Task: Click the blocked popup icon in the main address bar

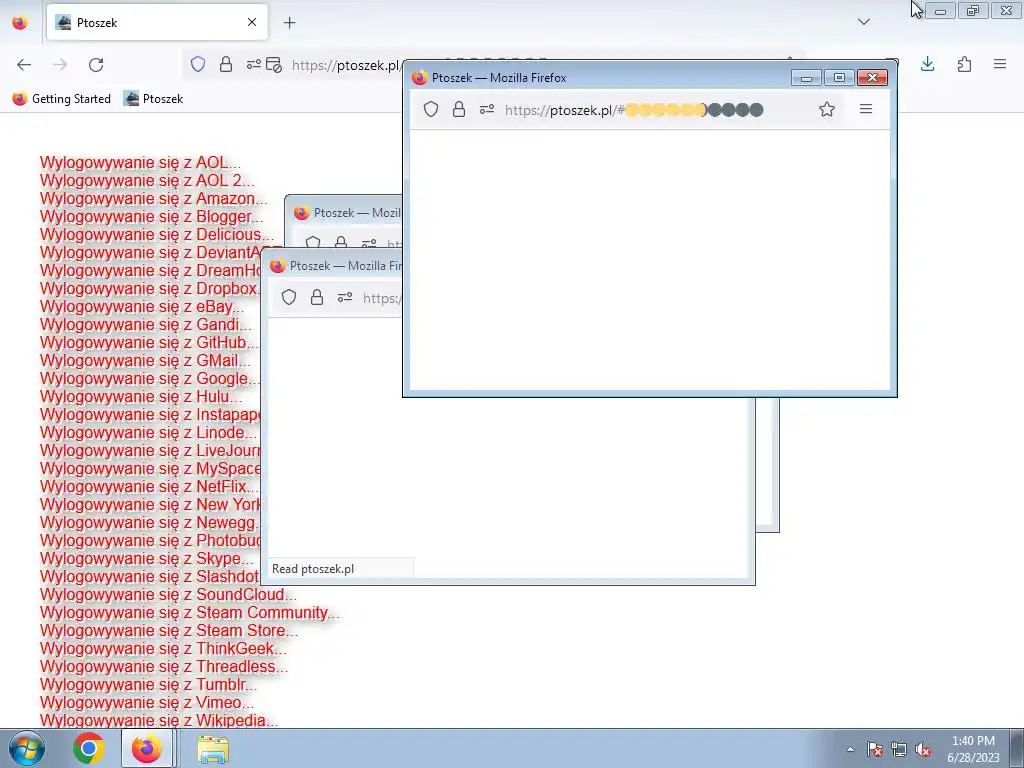Action: pyautogui.click(x=274, y=65)
